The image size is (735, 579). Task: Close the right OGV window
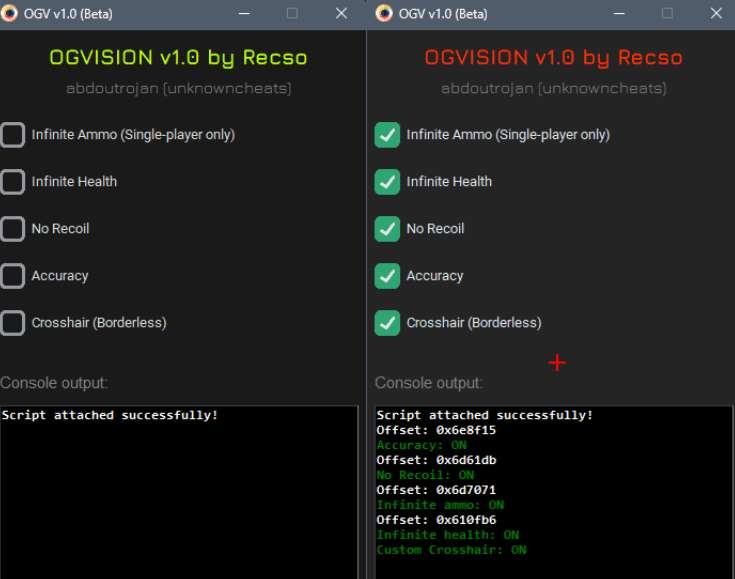pyautogui.click(x=716, y=14)
